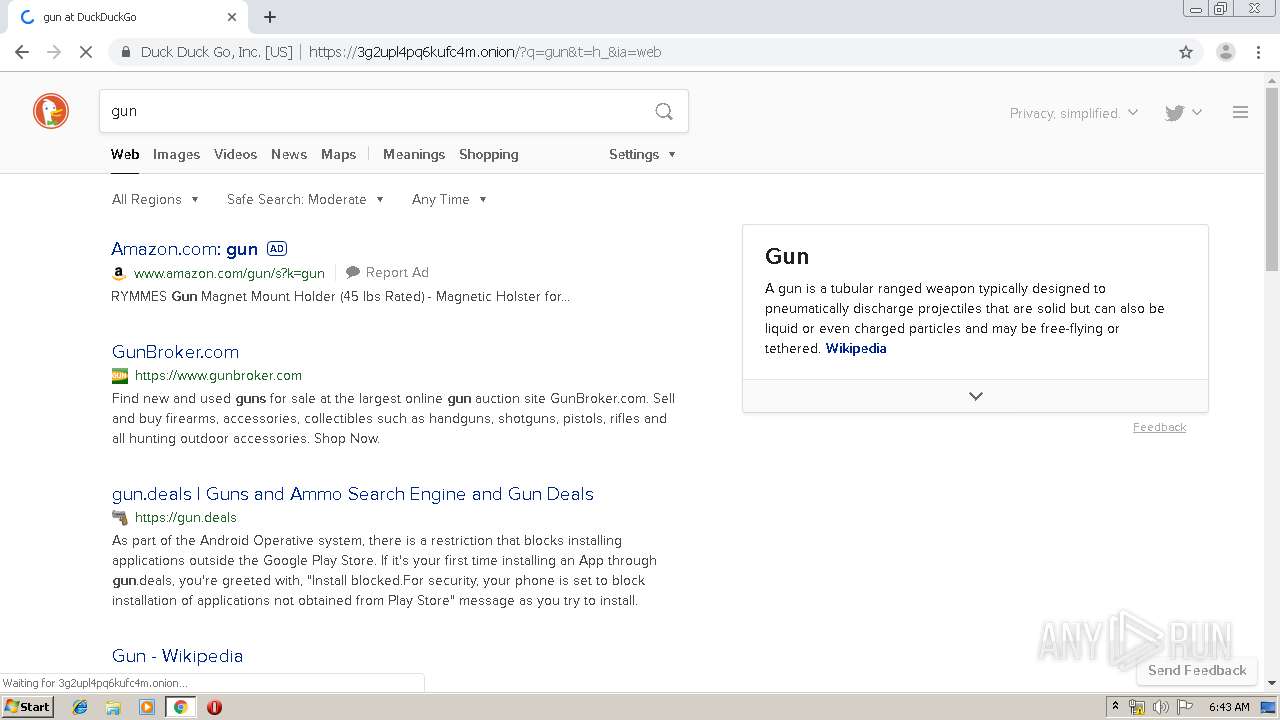Viewport: 1280px width, 720px height.
Task: Open the Twitter bird icon menu
Action: coord(1183,113)
